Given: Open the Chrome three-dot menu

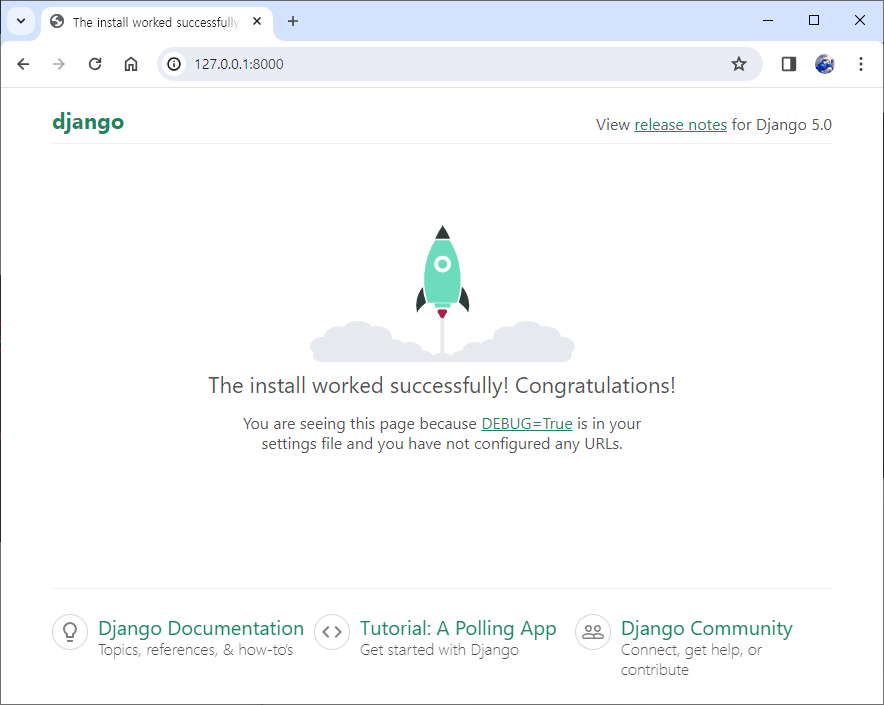Looking at the screenshot, I should tap(860, 64).
